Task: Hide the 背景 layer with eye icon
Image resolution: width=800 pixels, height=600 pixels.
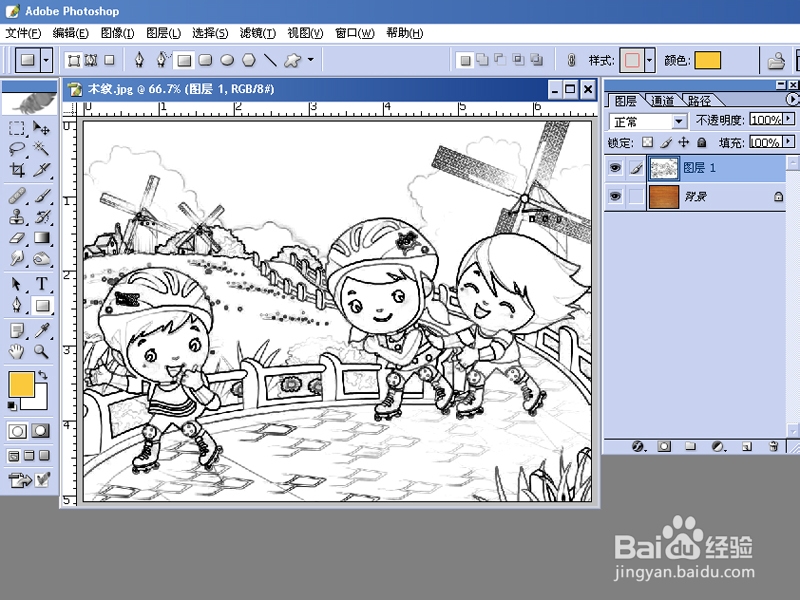Action: (x=615, y=196)
